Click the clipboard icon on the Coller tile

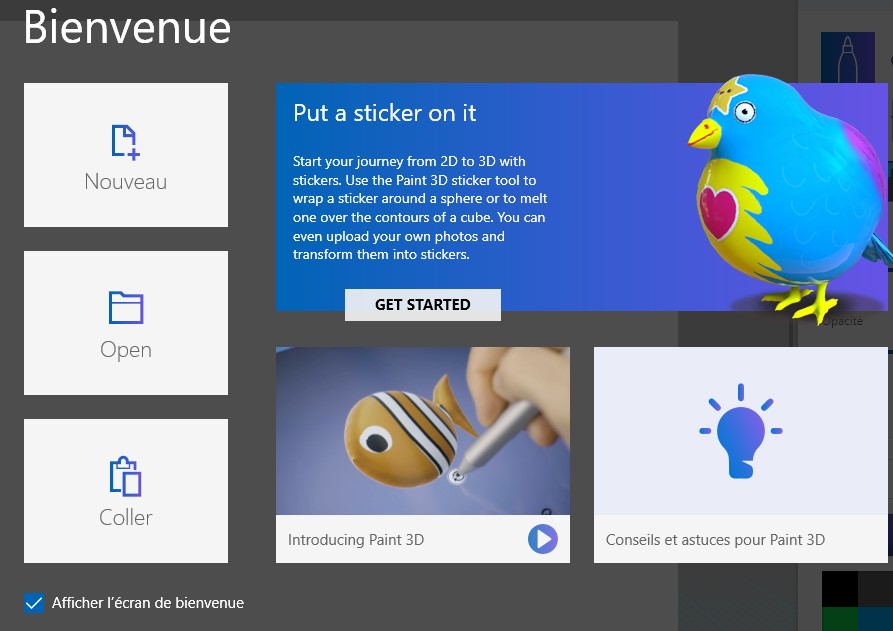pyautogui.click(x=126, y=476)
